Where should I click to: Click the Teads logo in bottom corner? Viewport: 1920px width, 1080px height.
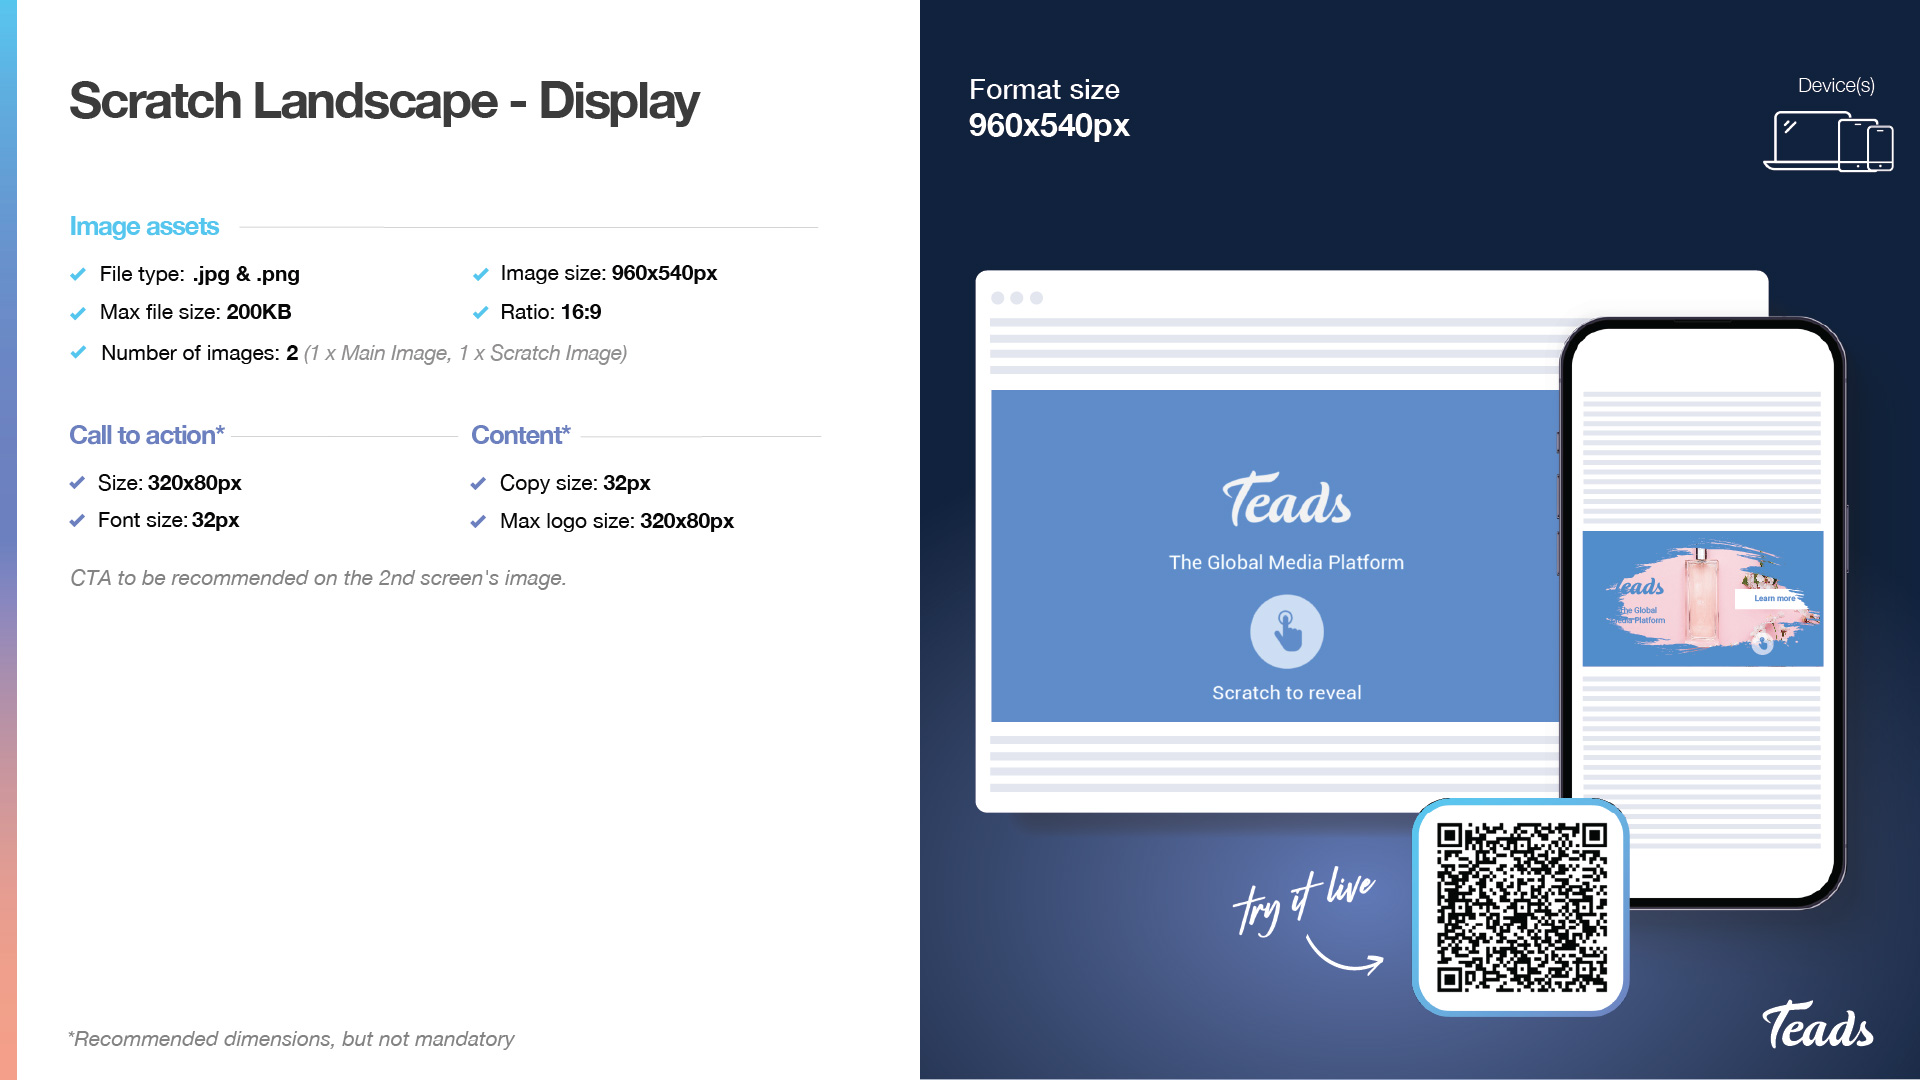[1817, 1026]
